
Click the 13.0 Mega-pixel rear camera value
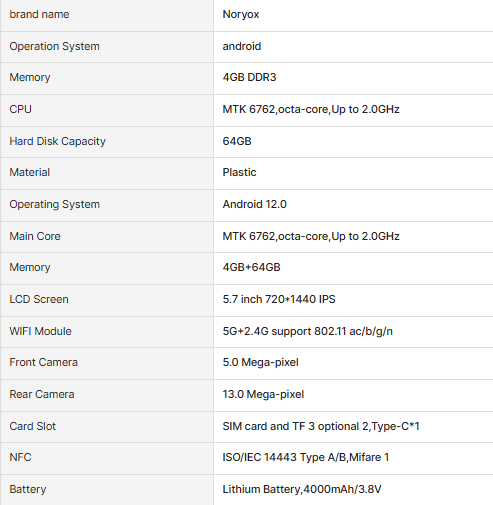(263, 394)
